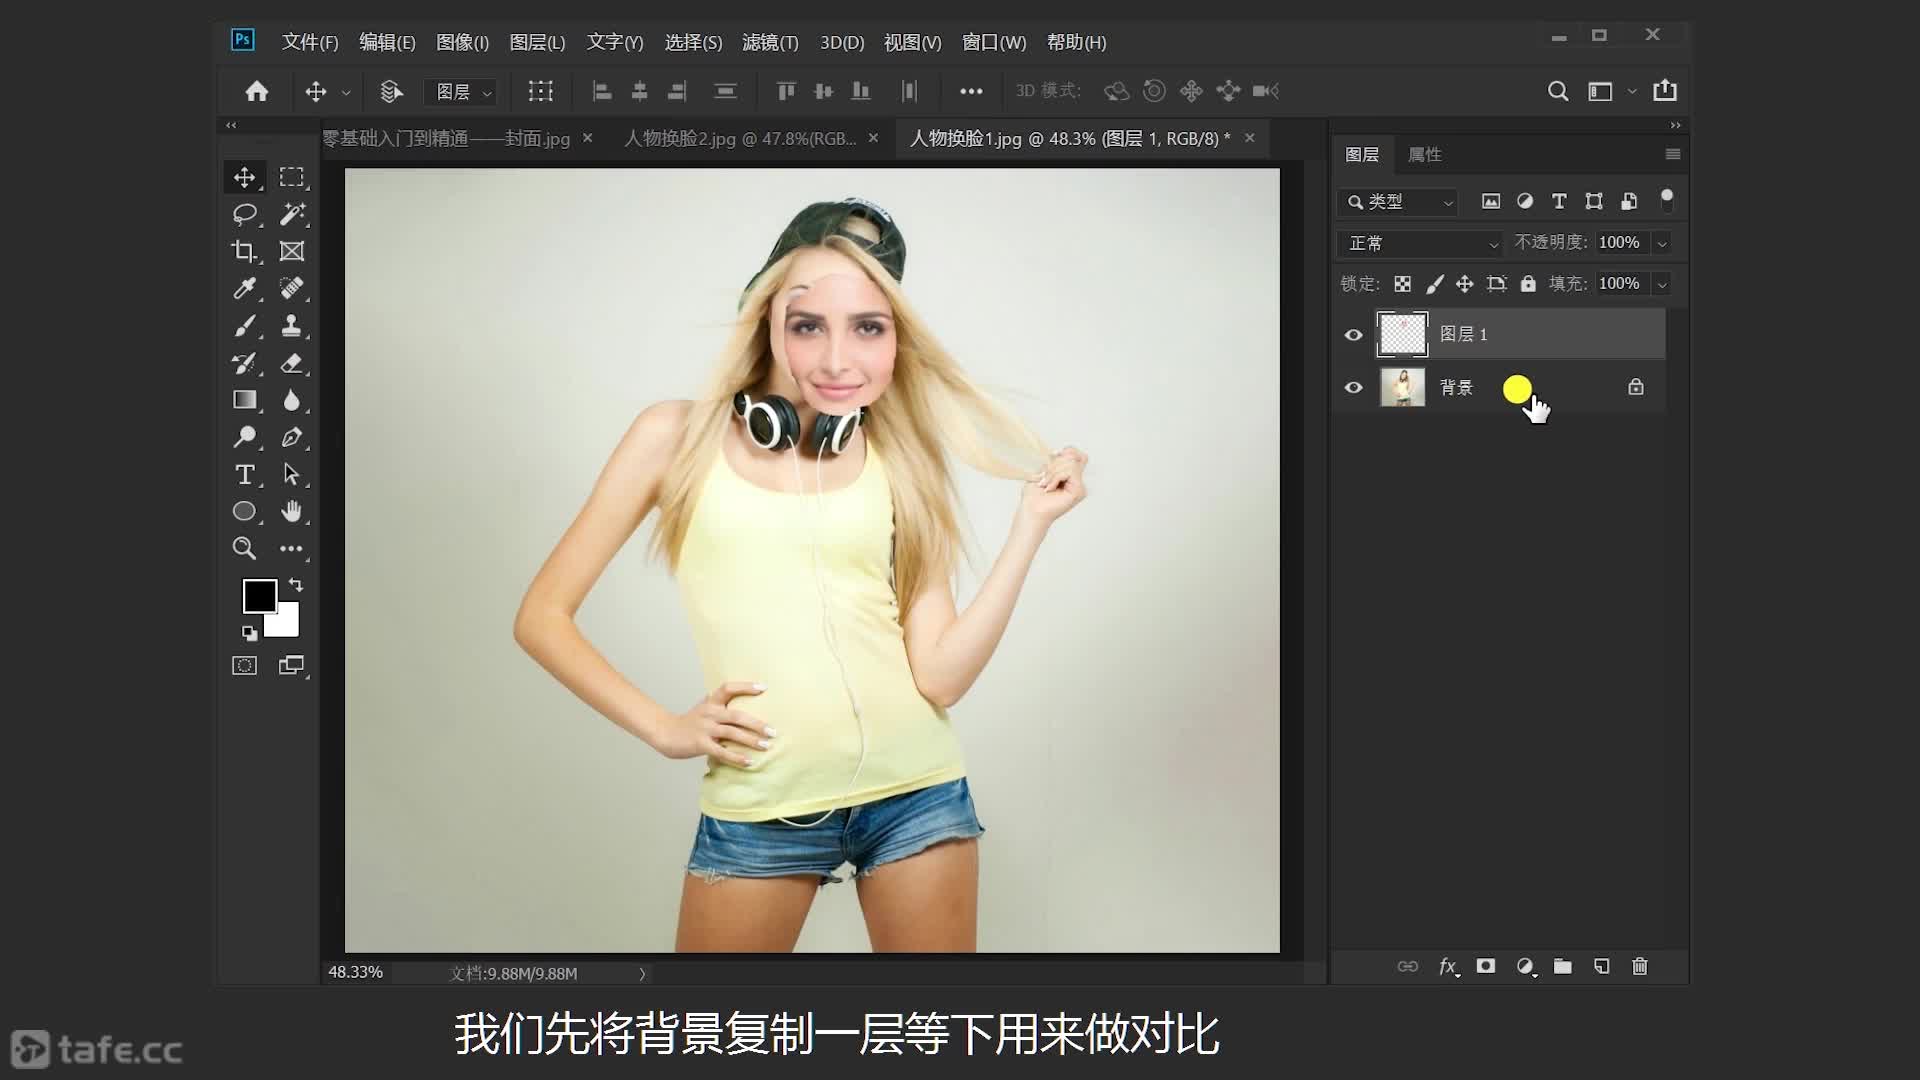
Task: Select the Hand tool
Action: [292, 511]
